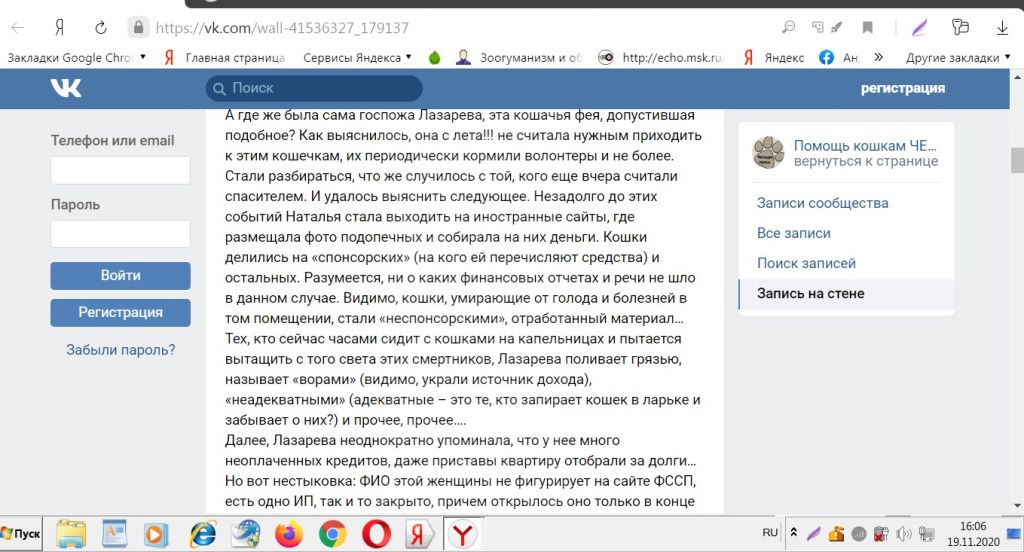Open Internet Explorer from the taskbar
The image size is (1024, 552).
coord(203,535)
